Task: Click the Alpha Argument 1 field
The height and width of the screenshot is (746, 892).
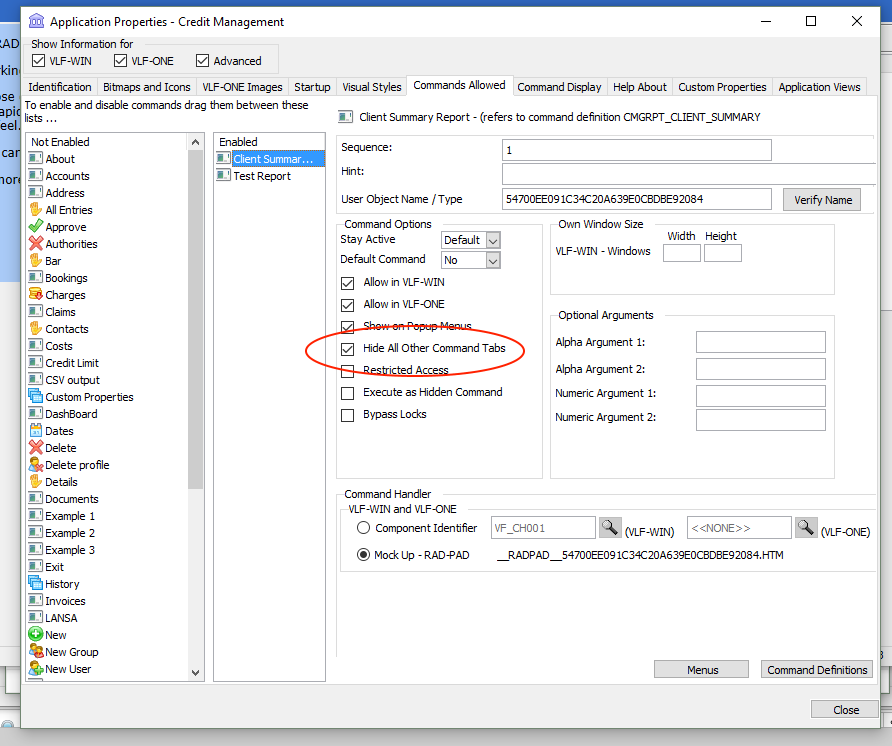Action: [x=761, y=342]
